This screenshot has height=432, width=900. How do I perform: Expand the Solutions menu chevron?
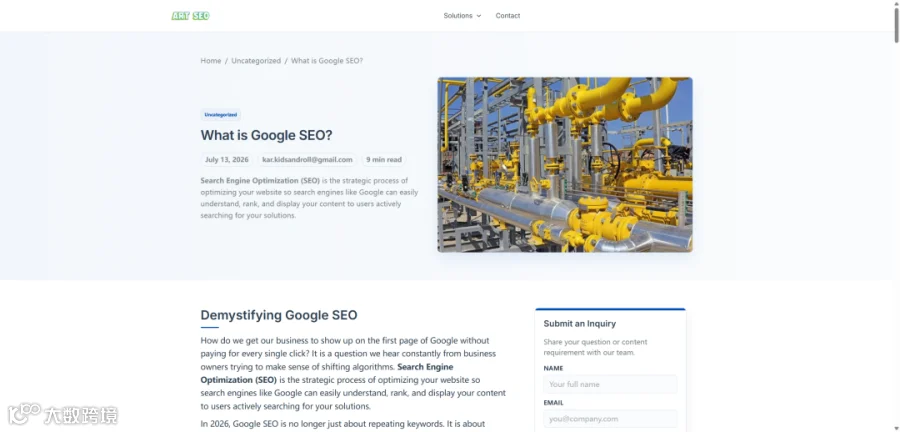(479, 16)
